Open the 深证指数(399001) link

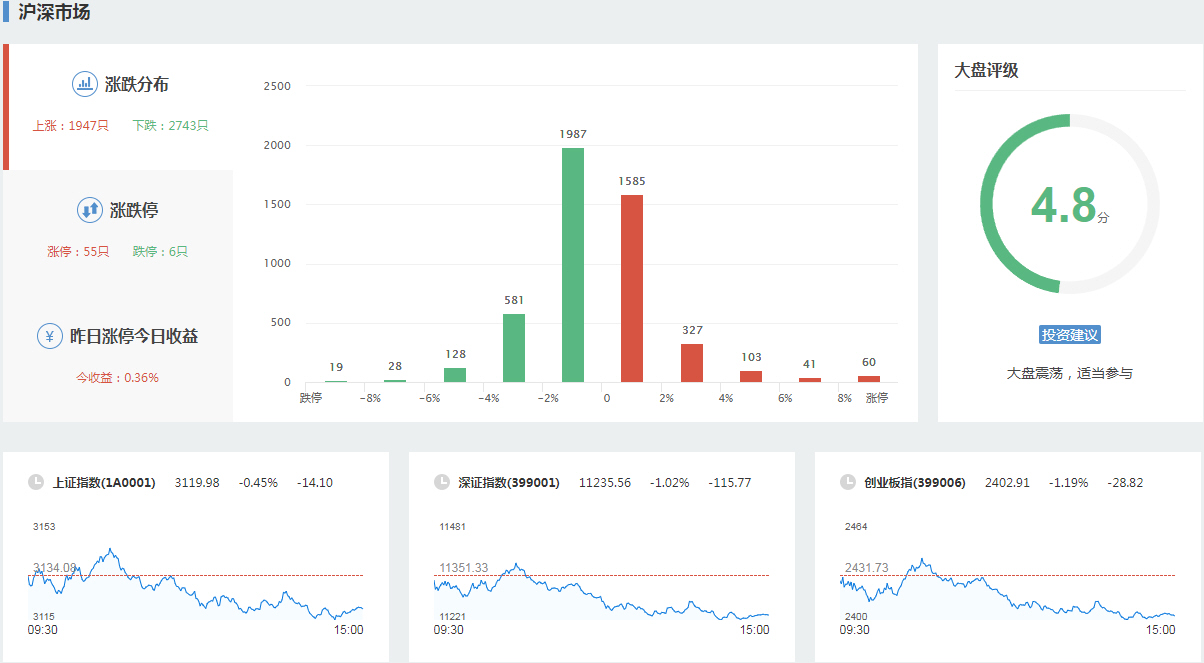[x=510, y=482]
